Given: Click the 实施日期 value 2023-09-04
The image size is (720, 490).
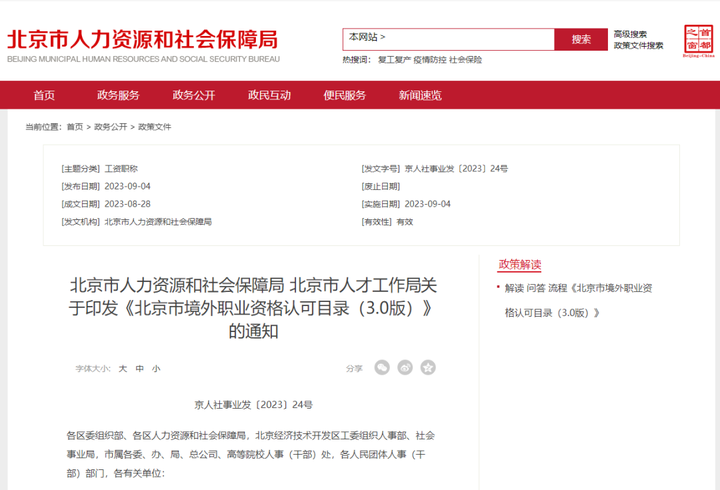Looking at the screenshot, I should pos(428,204).
